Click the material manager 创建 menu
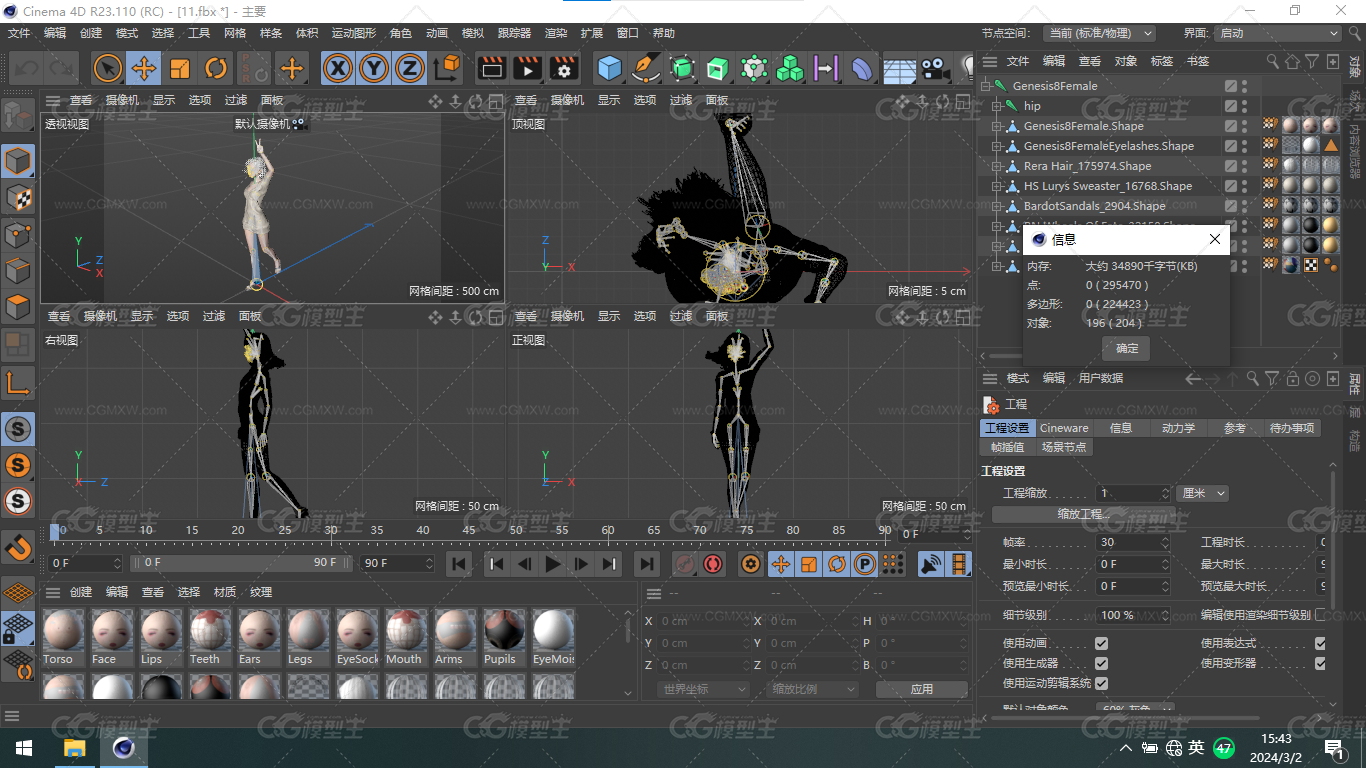The width and height of the screenshot is (1366, 768). click(x=81, y=592)
